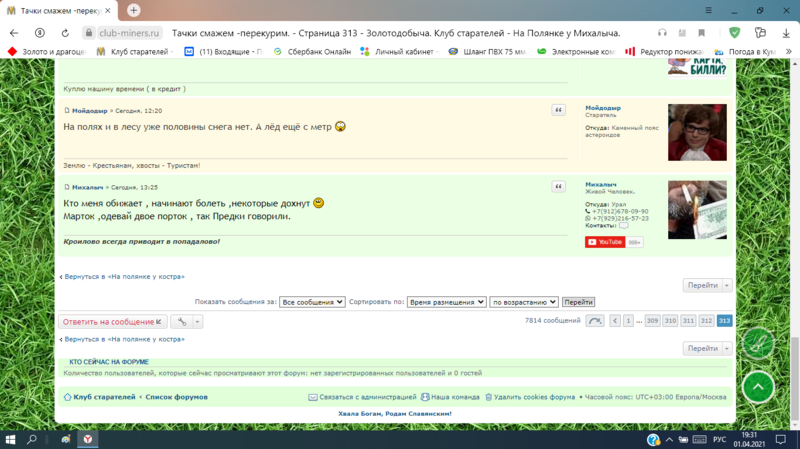
Task: Open the 'Время размещения' sort dropdown
Action: 446,302
